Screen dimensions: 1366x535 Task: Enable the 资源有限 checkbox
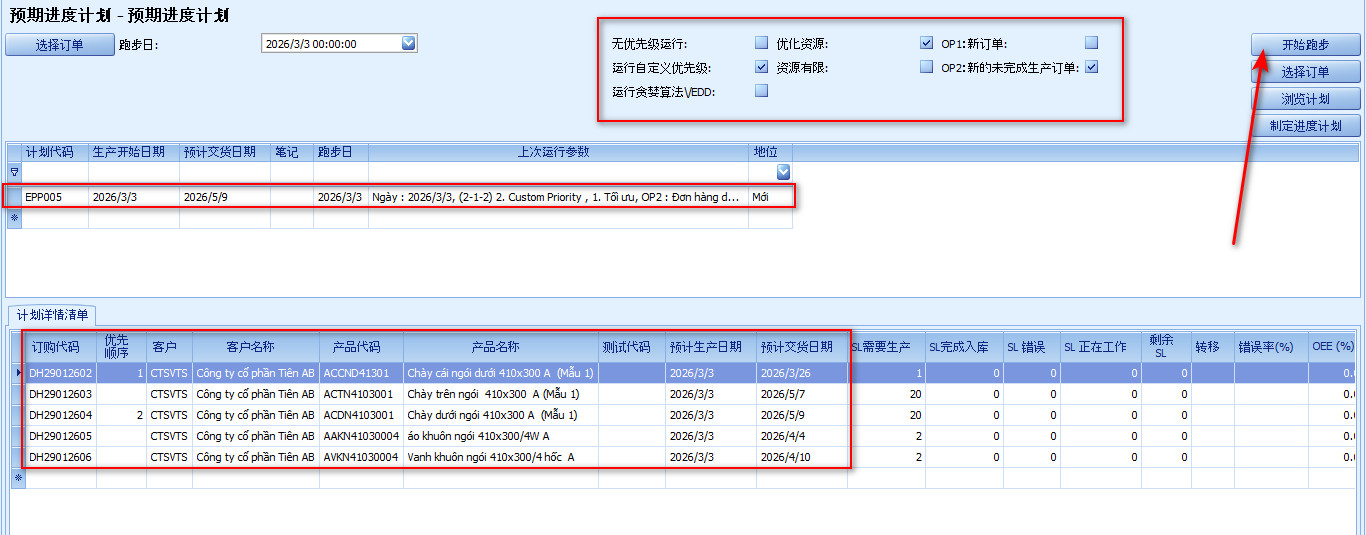point(926,68)
